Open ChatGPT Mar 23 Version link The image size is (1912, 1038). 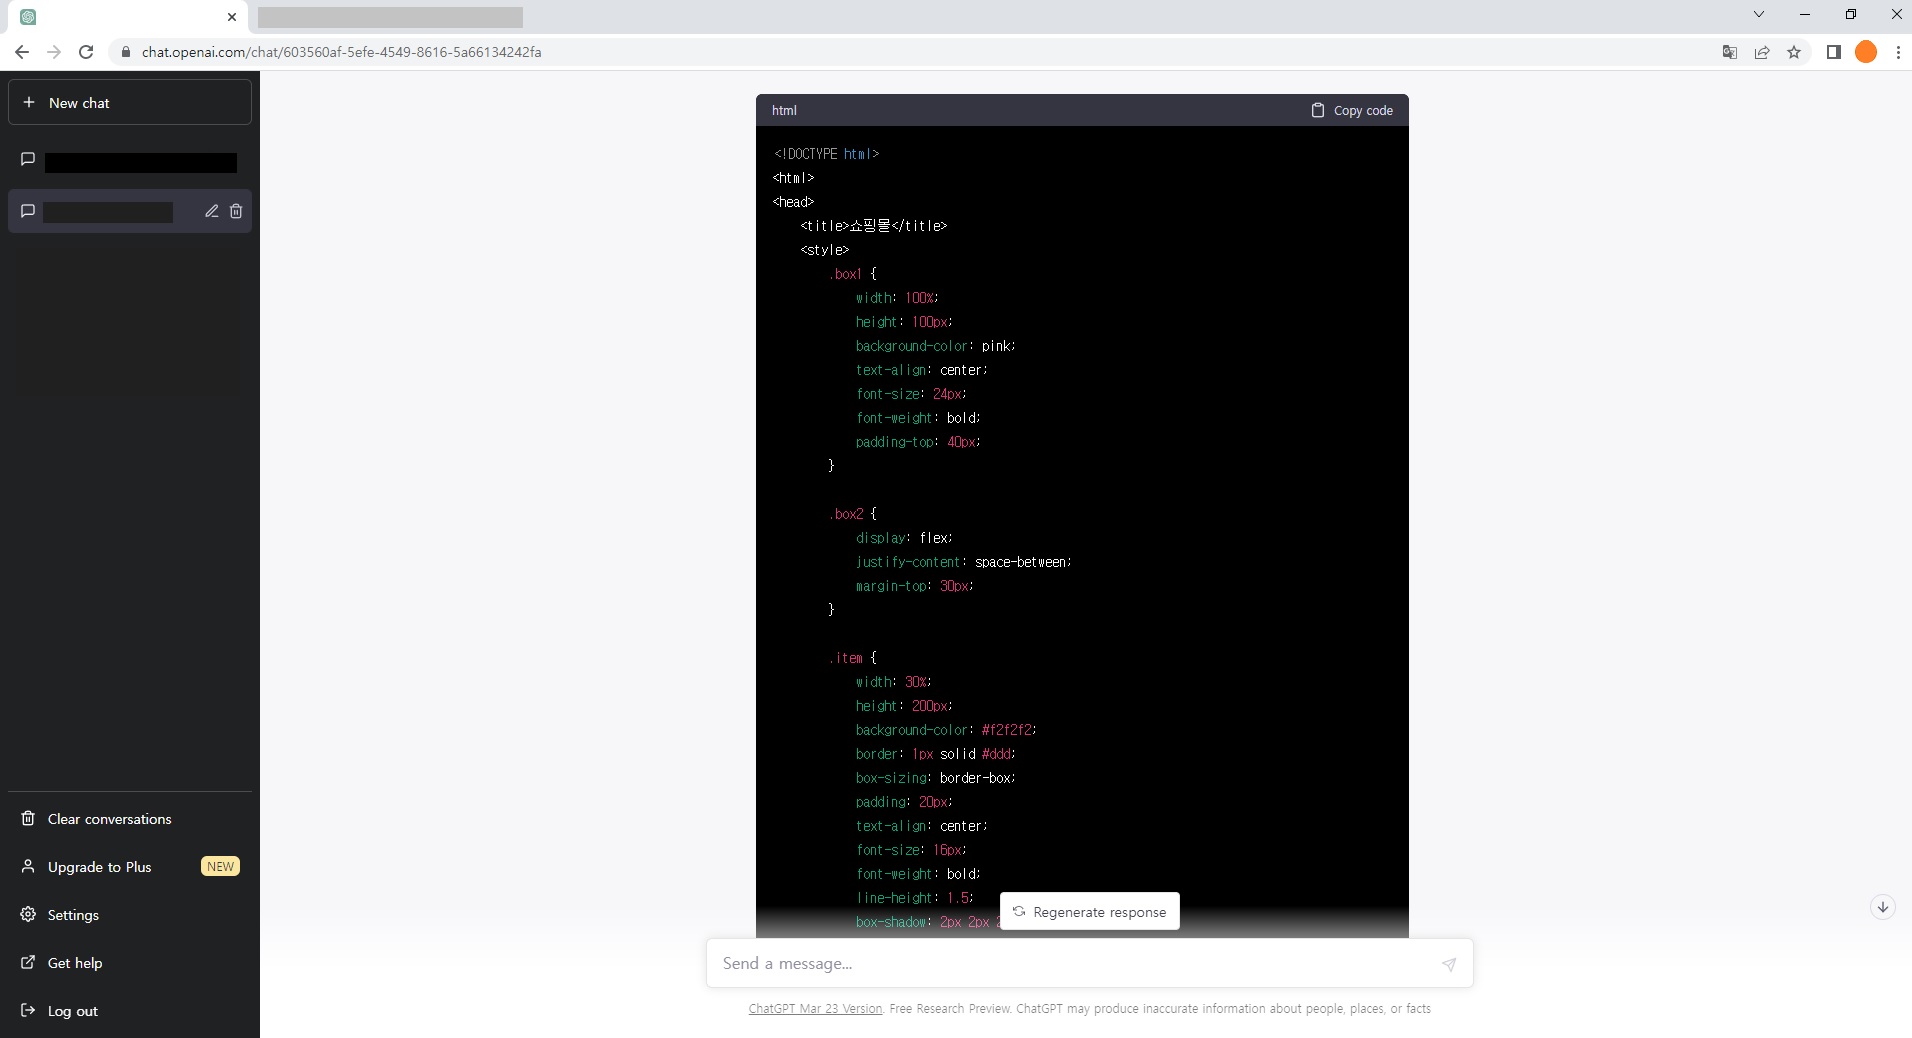pyautogui.click(x=815, y=1008)
